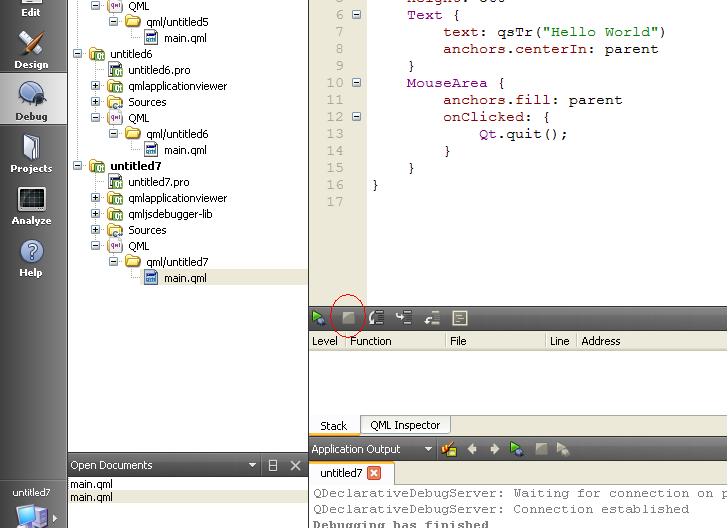Select main.qml under qml/untitled7
Screen dimensions: 728x528
pyautogui.click(x=185, y=278)
